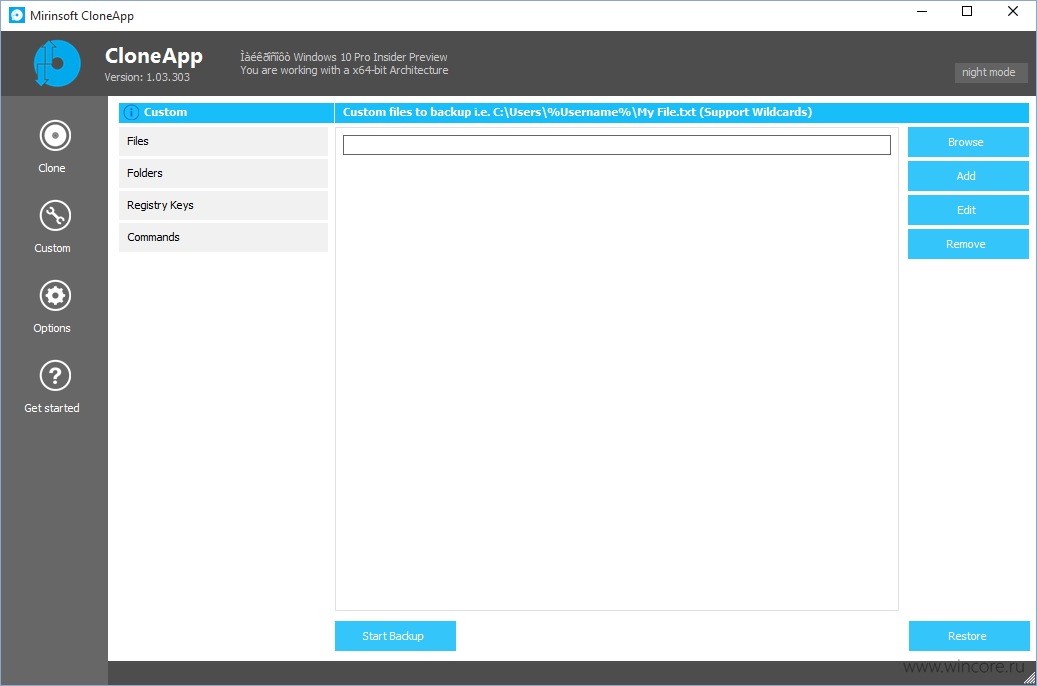1037x686 pixels.
Task: Maximize the CloneApp window
Action: click(x=966, y=11)
